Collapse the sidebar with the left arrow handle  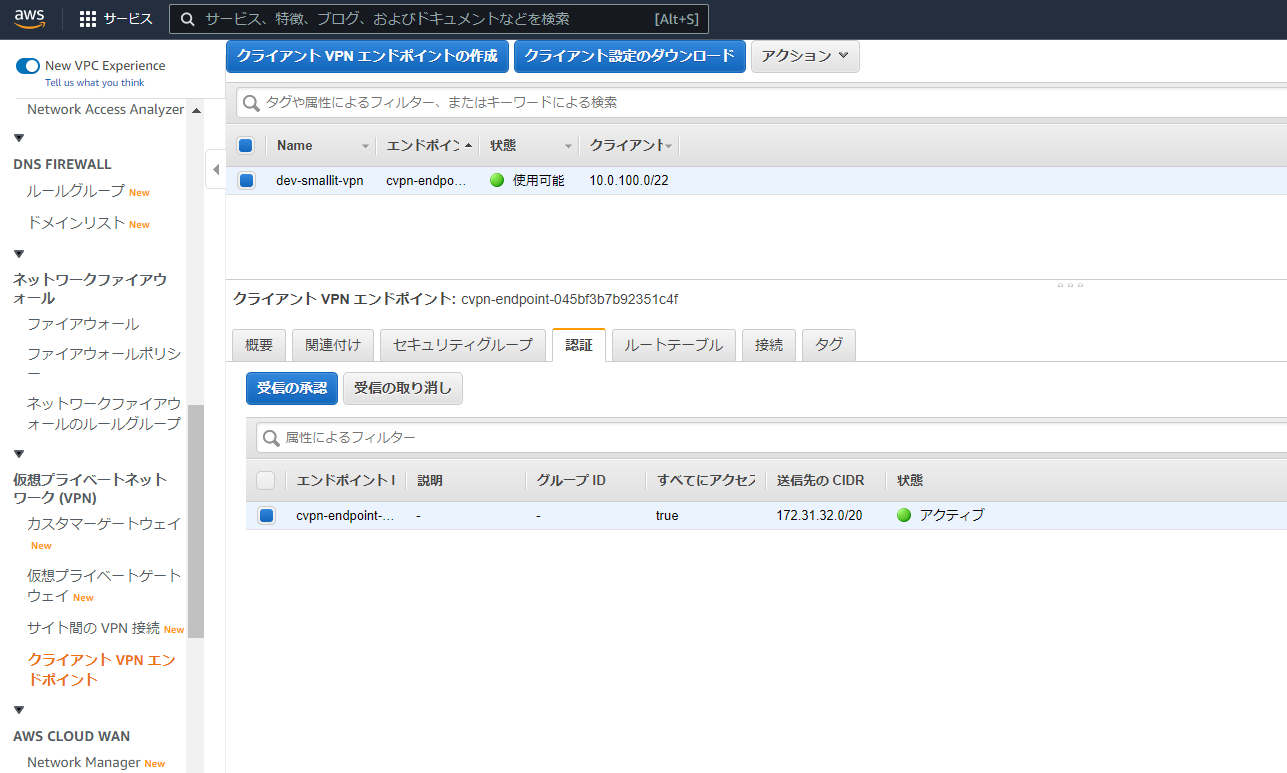(x=216, y=170)
